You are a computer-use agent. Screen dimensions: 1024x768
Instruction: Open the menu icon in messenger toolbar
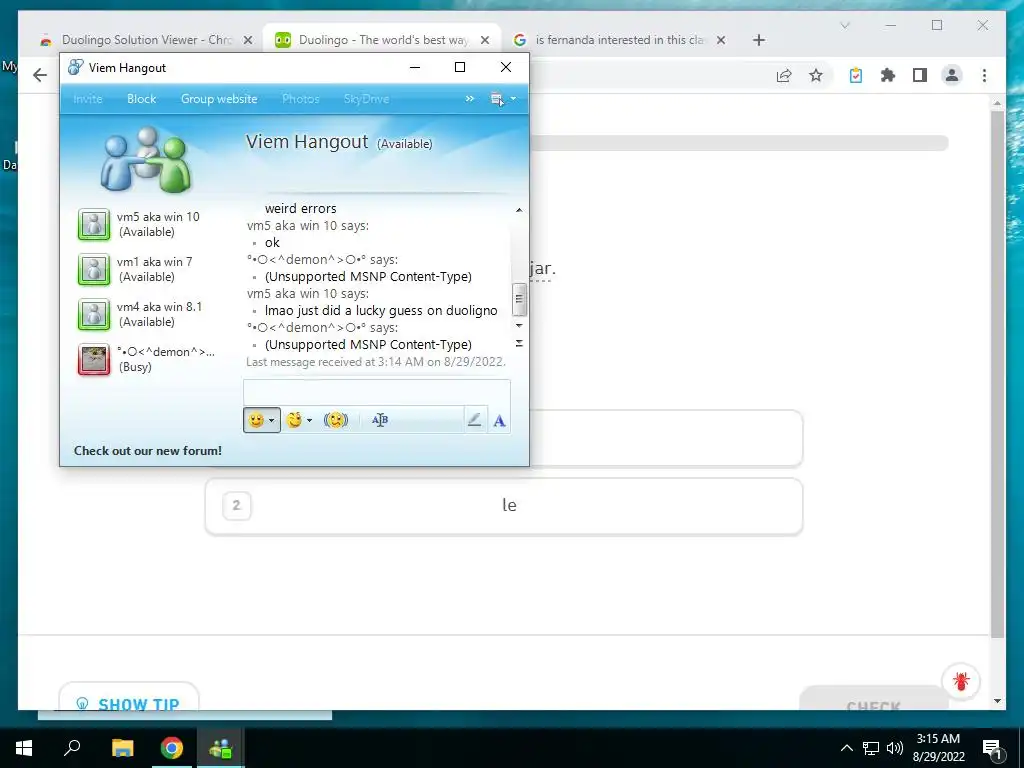click(497, 99)
